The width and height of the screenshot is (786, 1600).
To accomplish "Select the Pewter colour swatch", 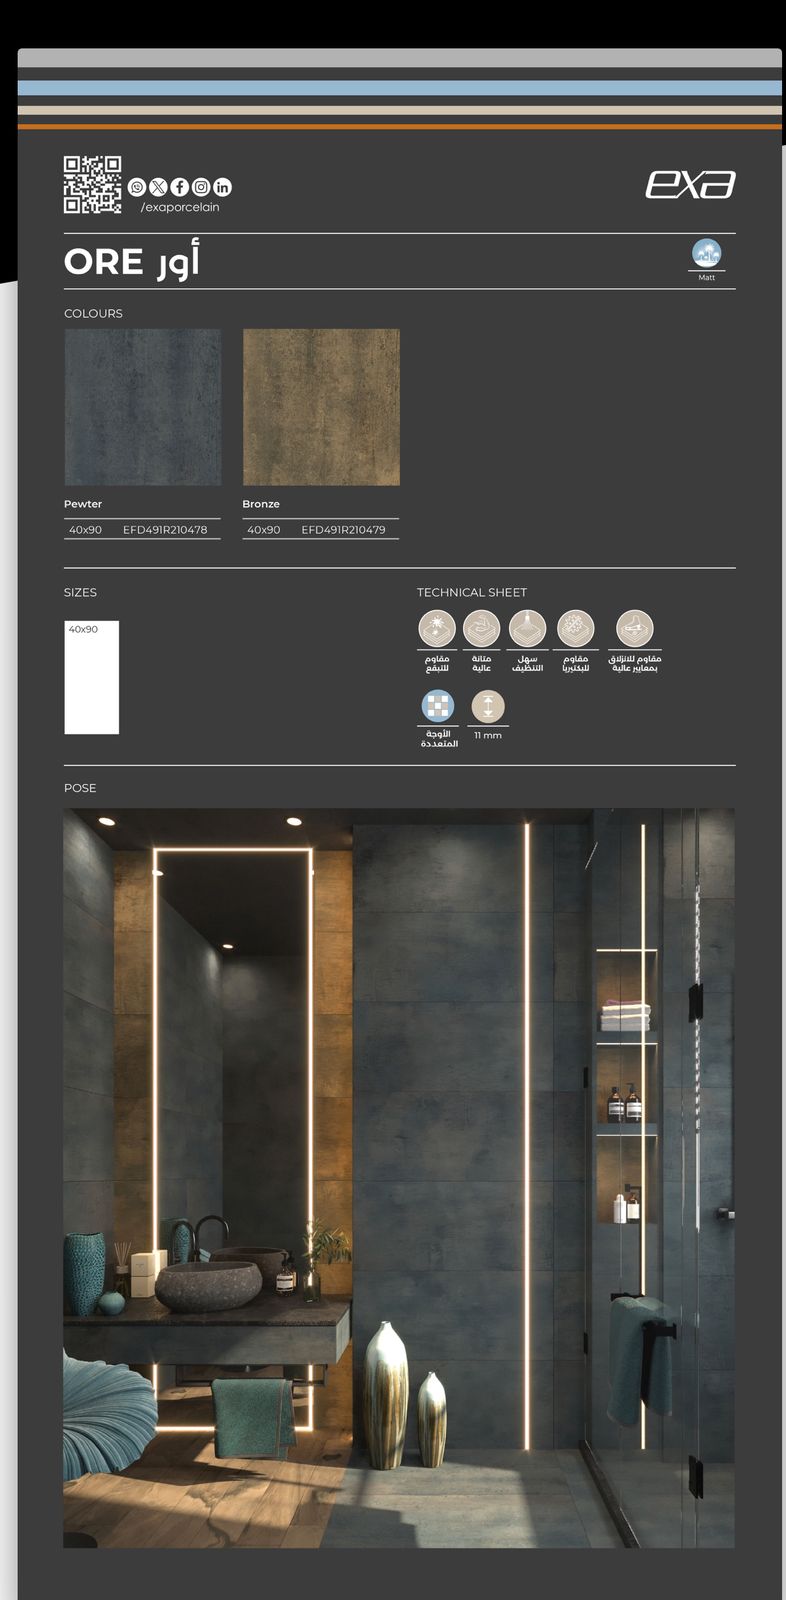I will pos(143,407).
